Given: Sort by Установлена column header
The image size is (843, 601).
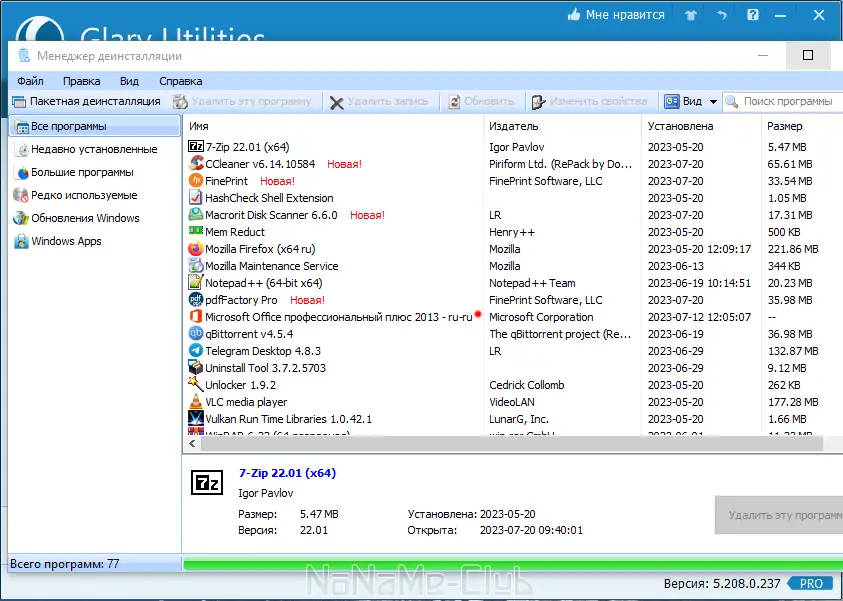Looking at the screenshot, I should pyautogui.click(x=701, y=126).
